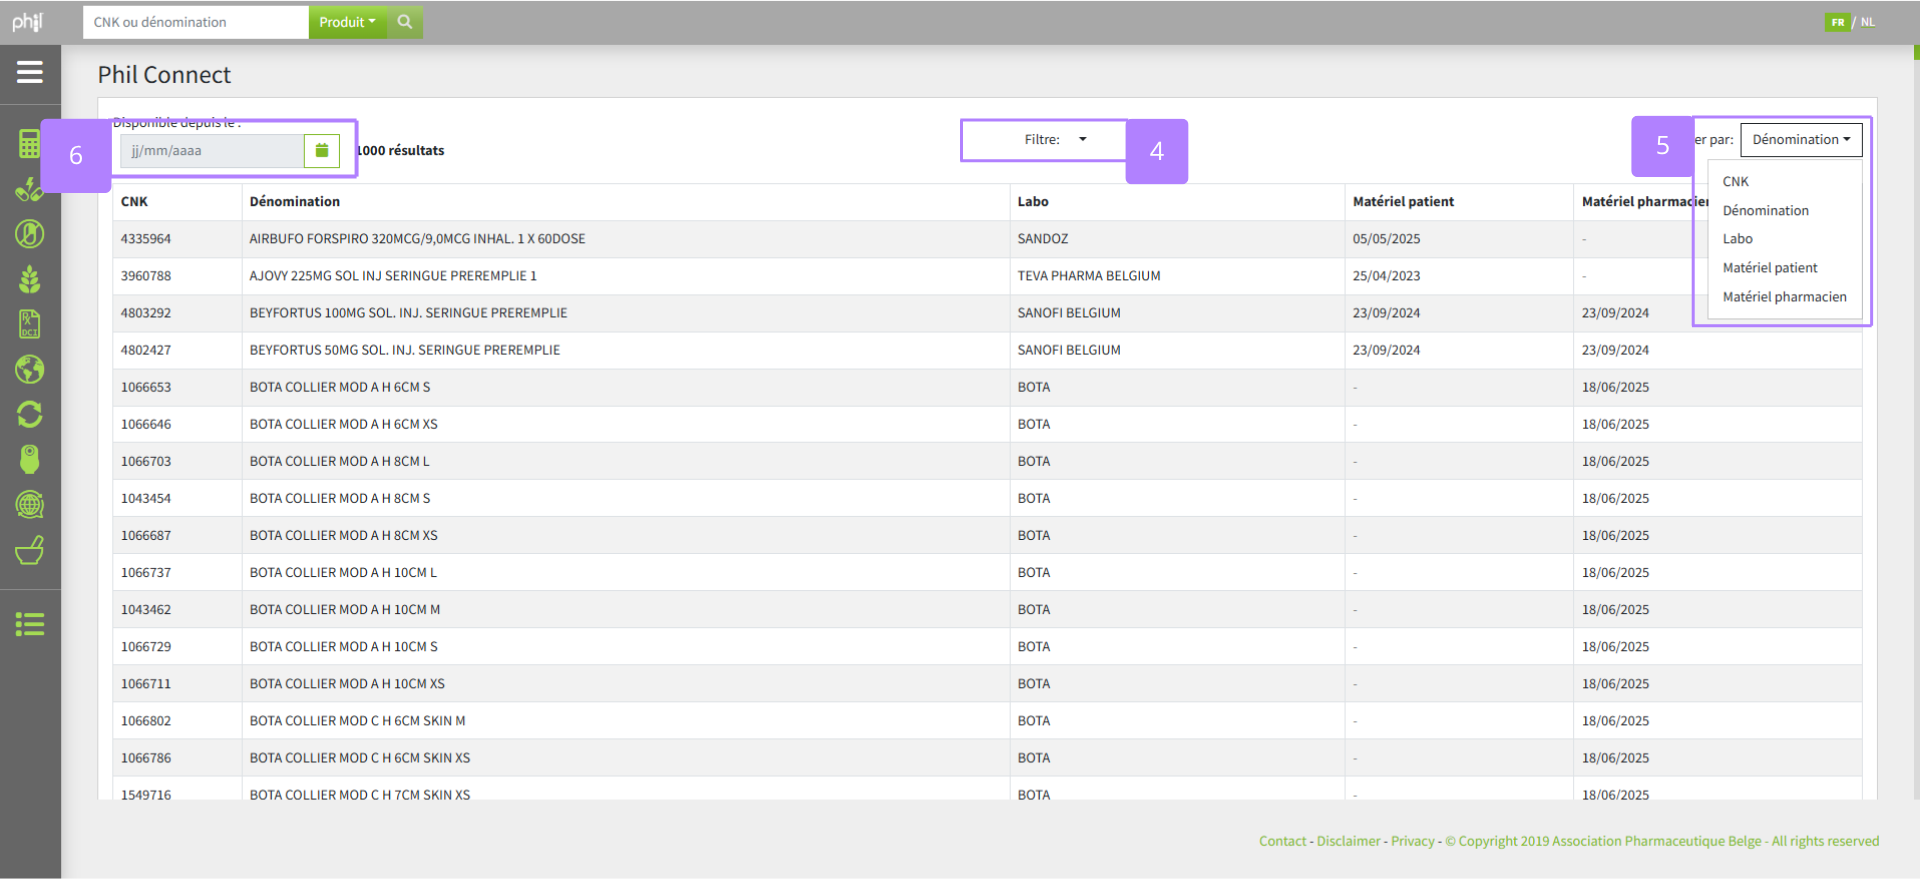Choose Matériel patient in sort menu
The image size is (1920, 879).
click(1770, 268)
